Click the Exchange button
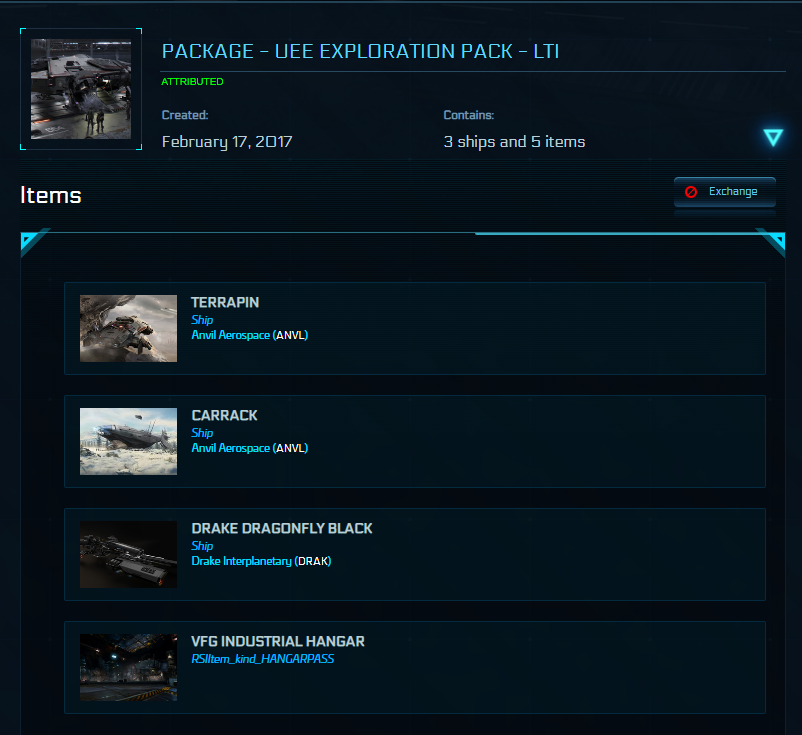The image size is (802, 735). pos(724,192)
